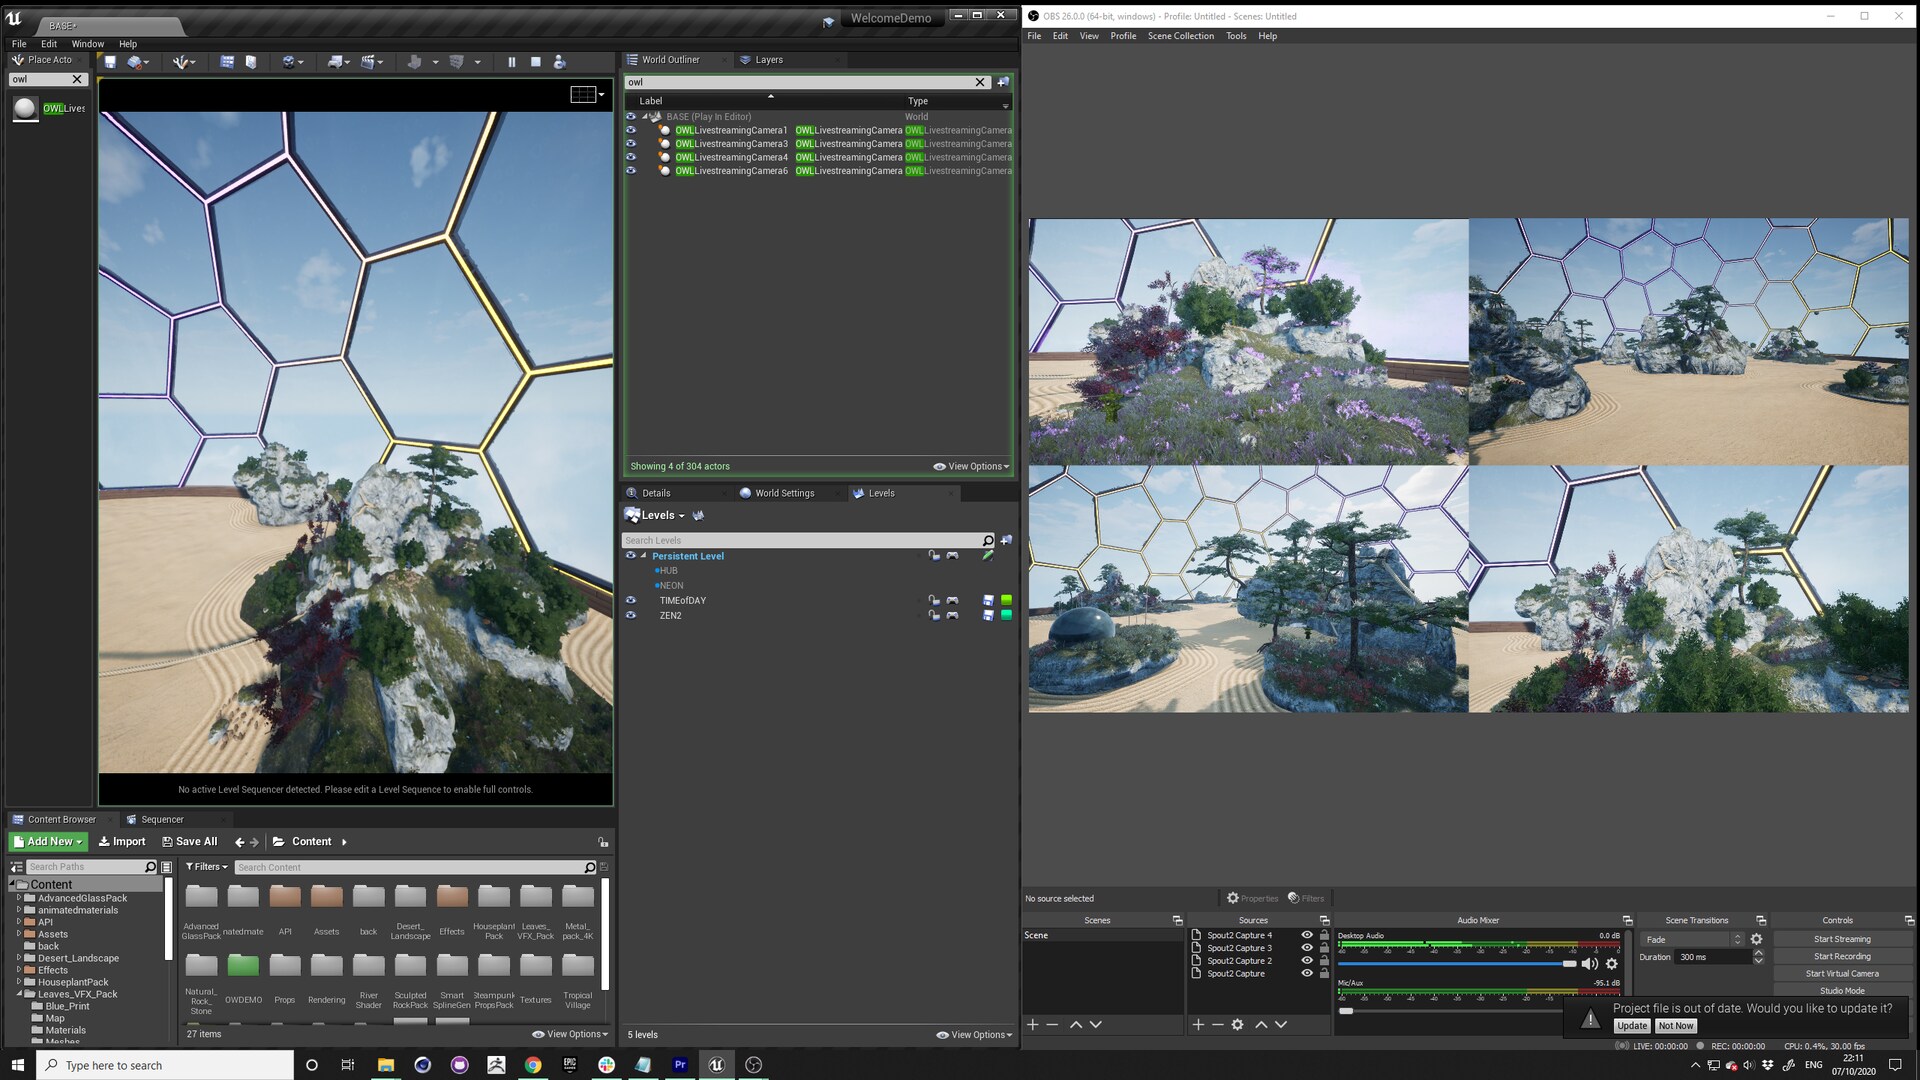Toggle visibility of ZEN2 level
The height and width of the screenshot is (1080, 1920).
[x=631, y=616]
